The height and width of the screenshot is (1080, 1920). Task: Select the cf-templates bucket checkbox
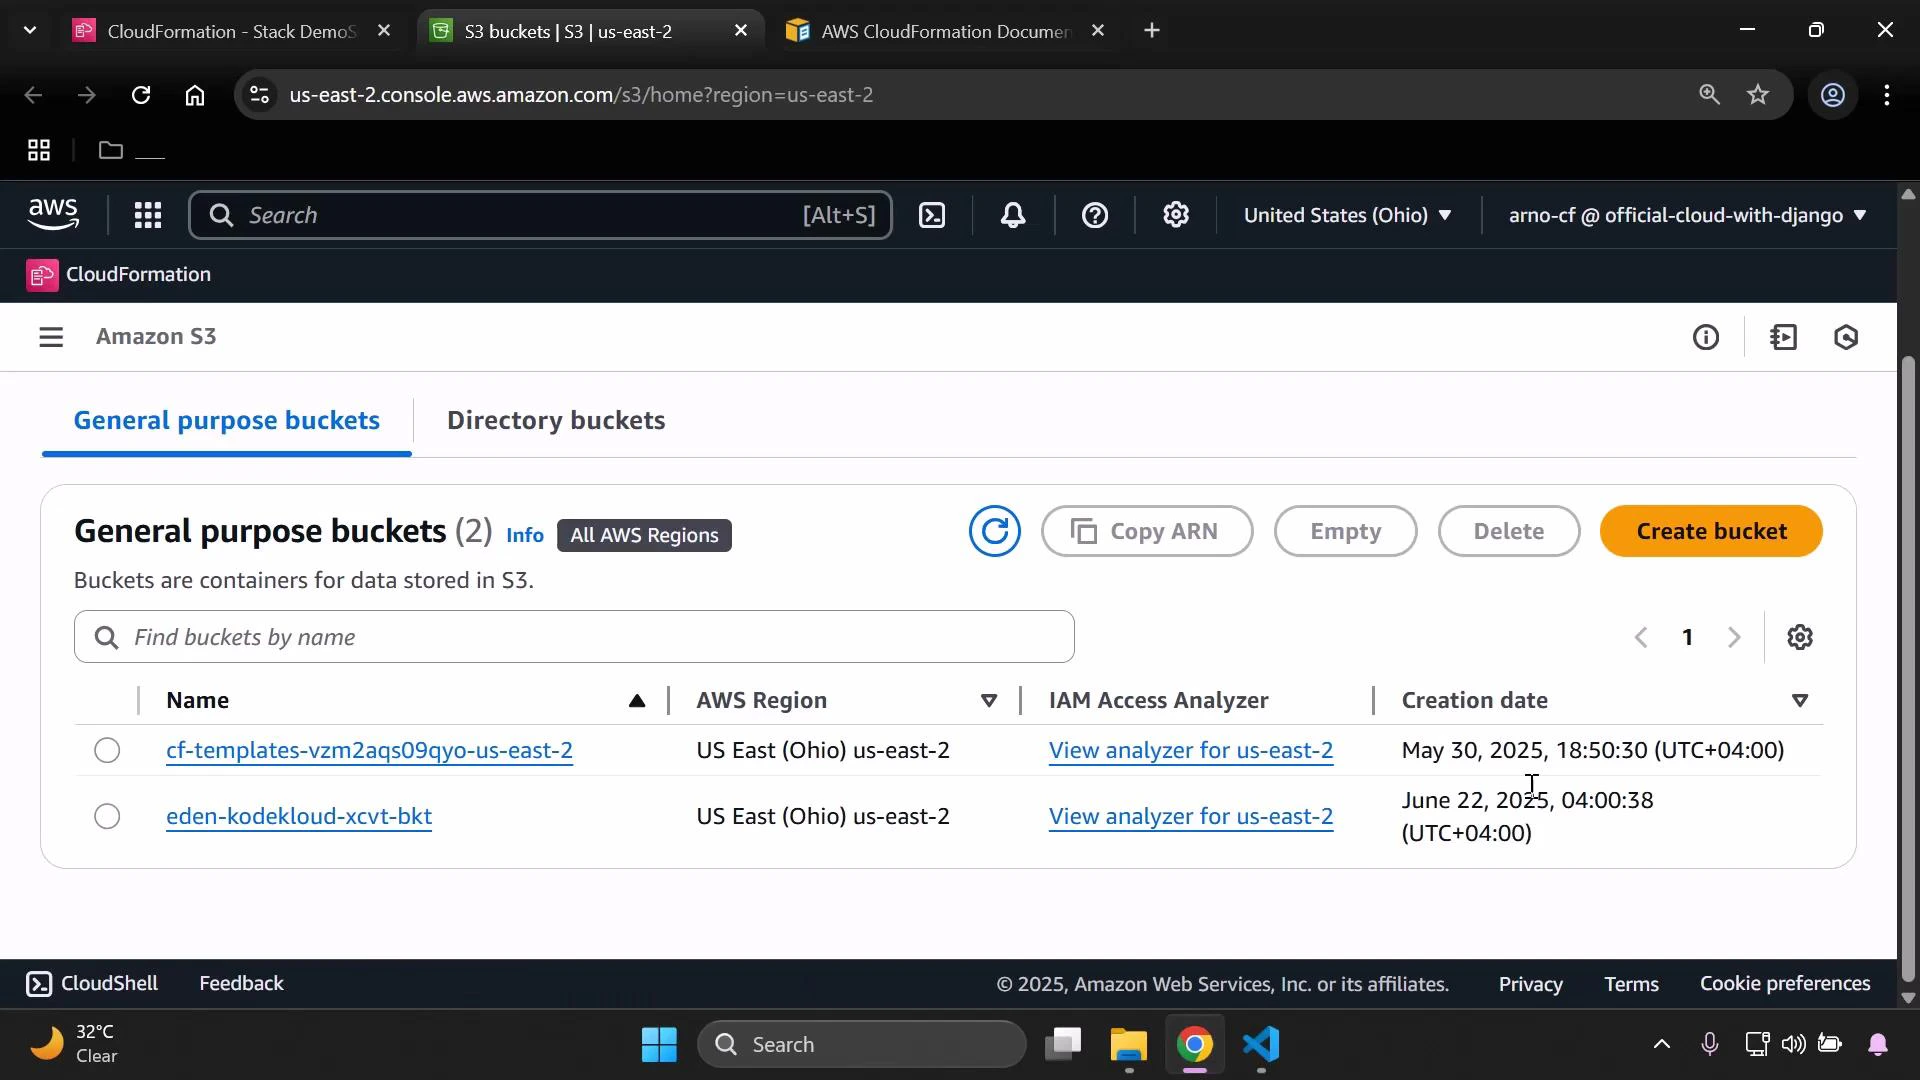[x=106, y=750]
